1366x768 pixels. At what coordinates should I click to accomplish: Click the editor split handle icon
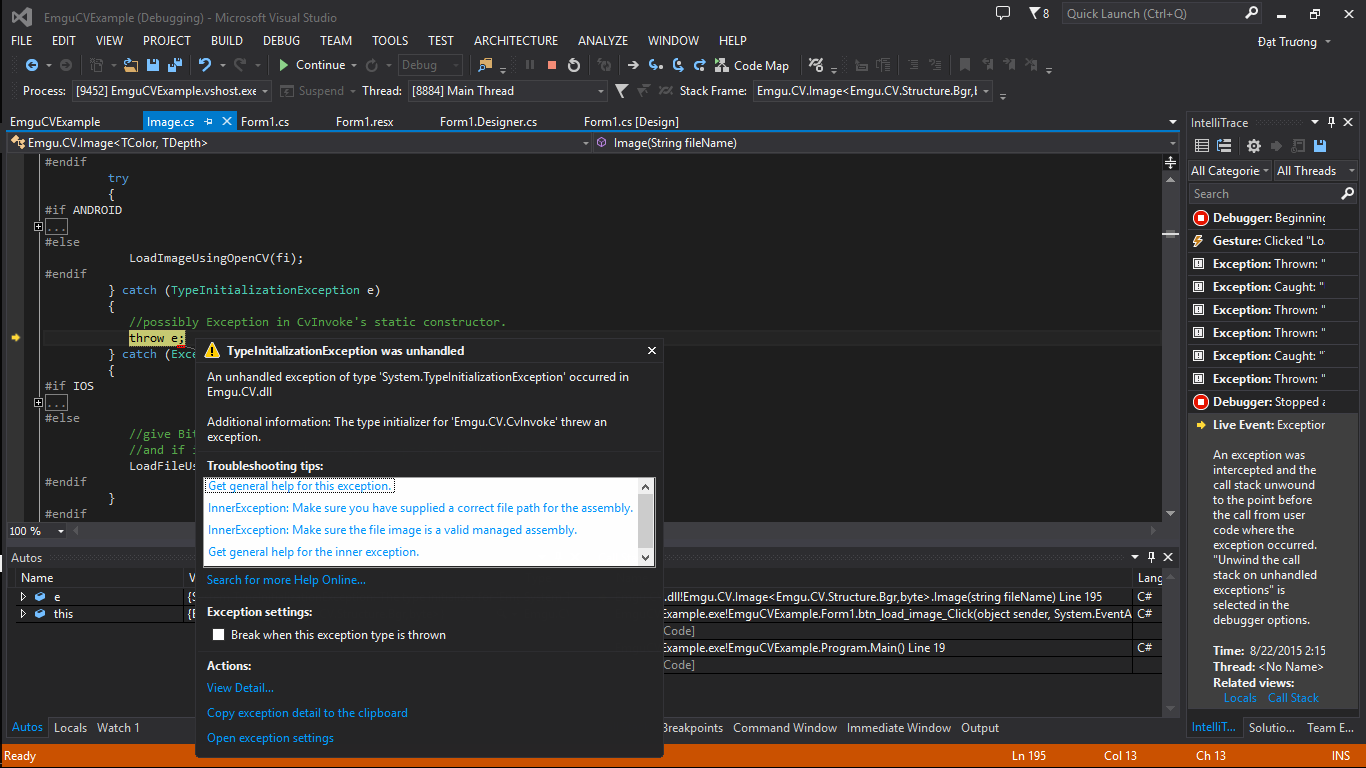(x=1172, y=161)
